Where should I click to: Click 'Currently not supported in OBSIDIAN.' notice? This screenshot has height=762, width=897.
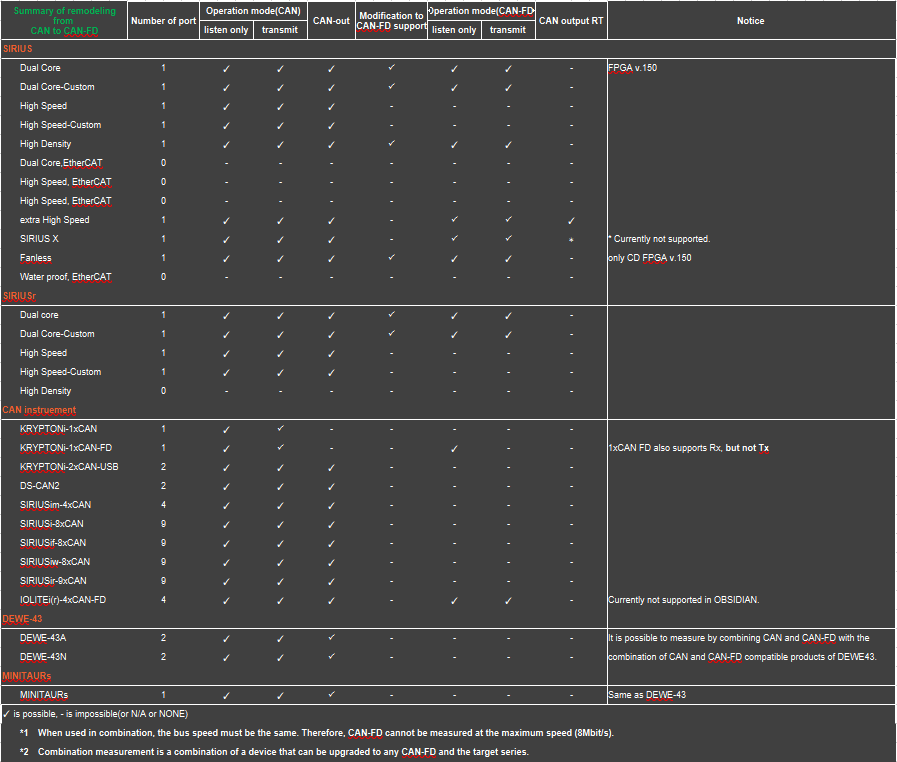(684, 600)
